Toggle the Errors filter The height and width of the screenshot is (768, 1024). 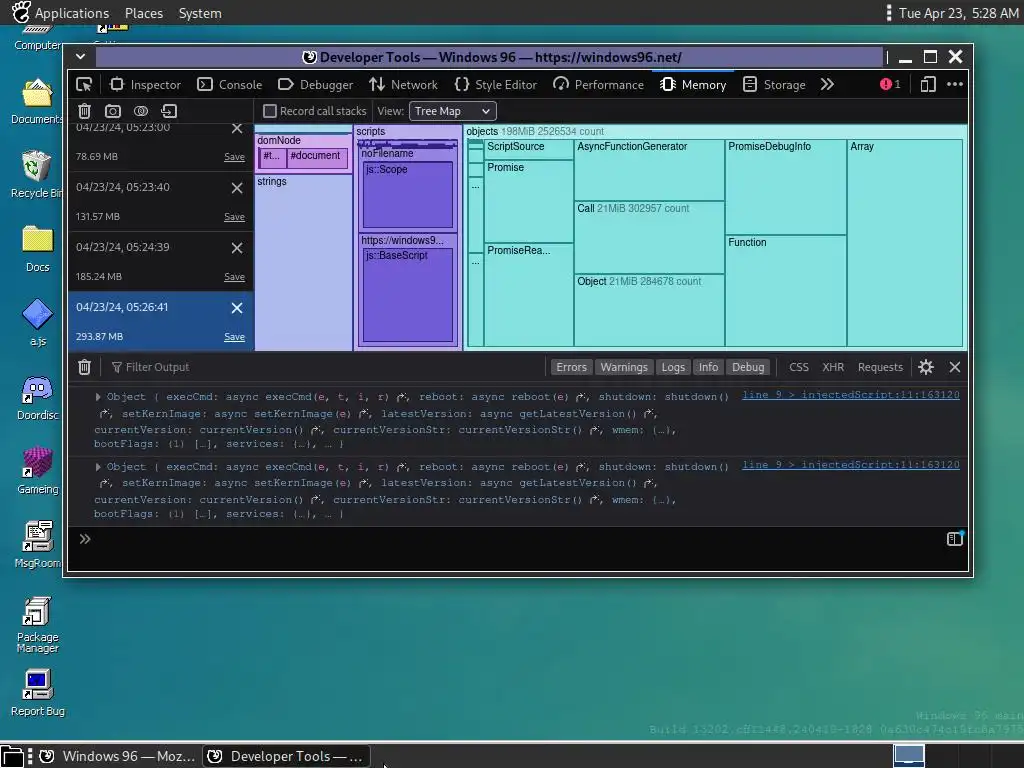point(571,367)
